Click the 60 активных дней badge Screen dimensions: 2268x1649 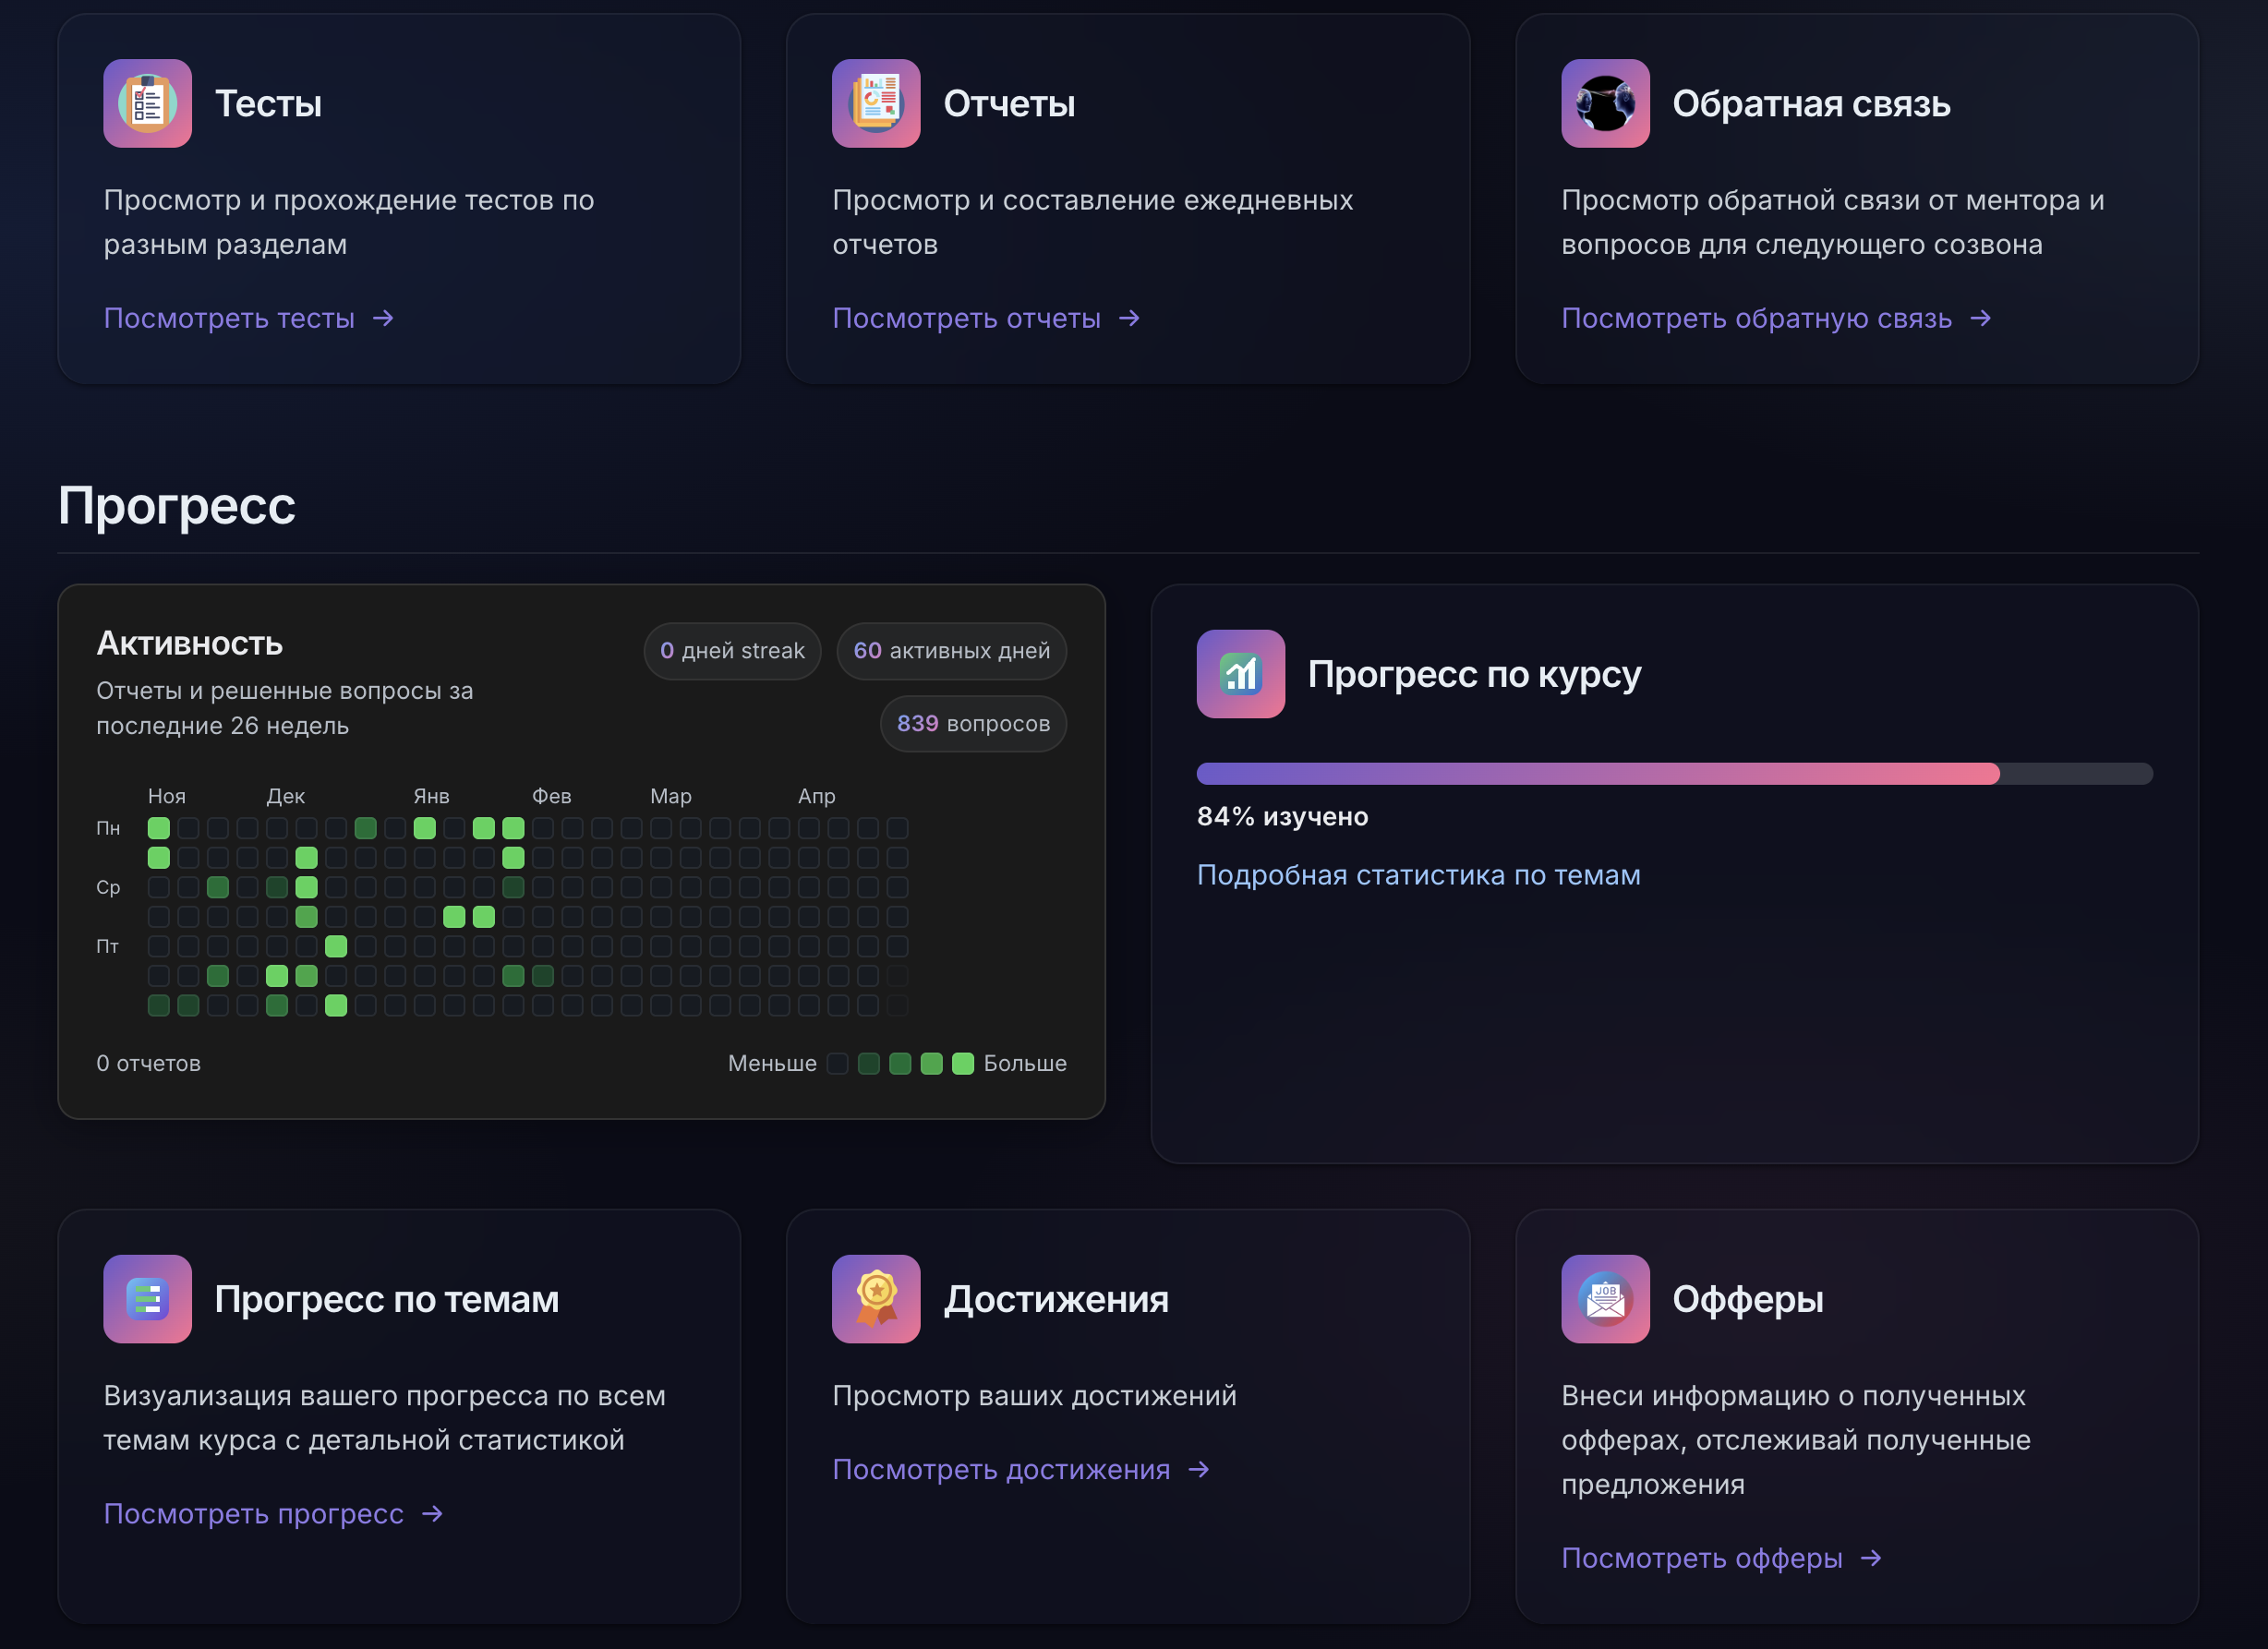(x=951, y=651)
